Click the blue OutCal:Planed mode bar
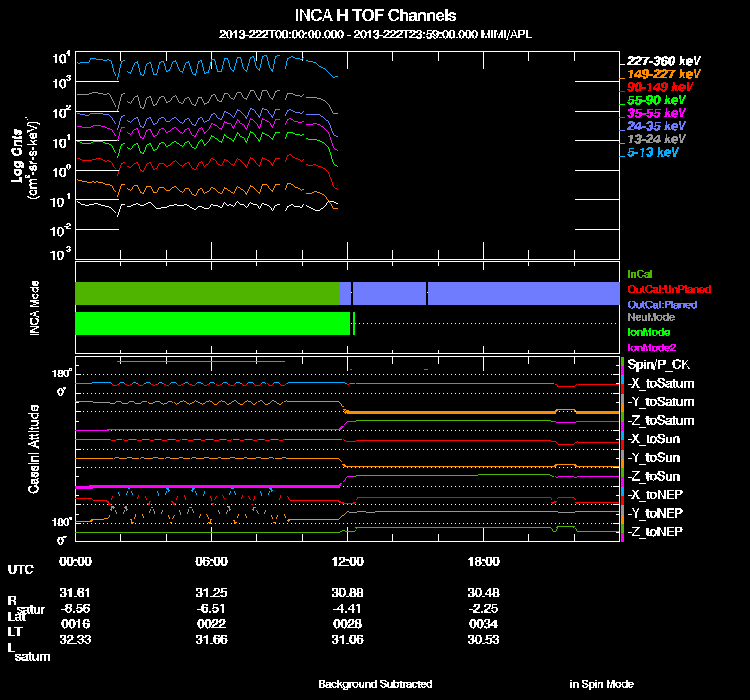The width and height of the screenshot is (750, 700). [480, 293]
